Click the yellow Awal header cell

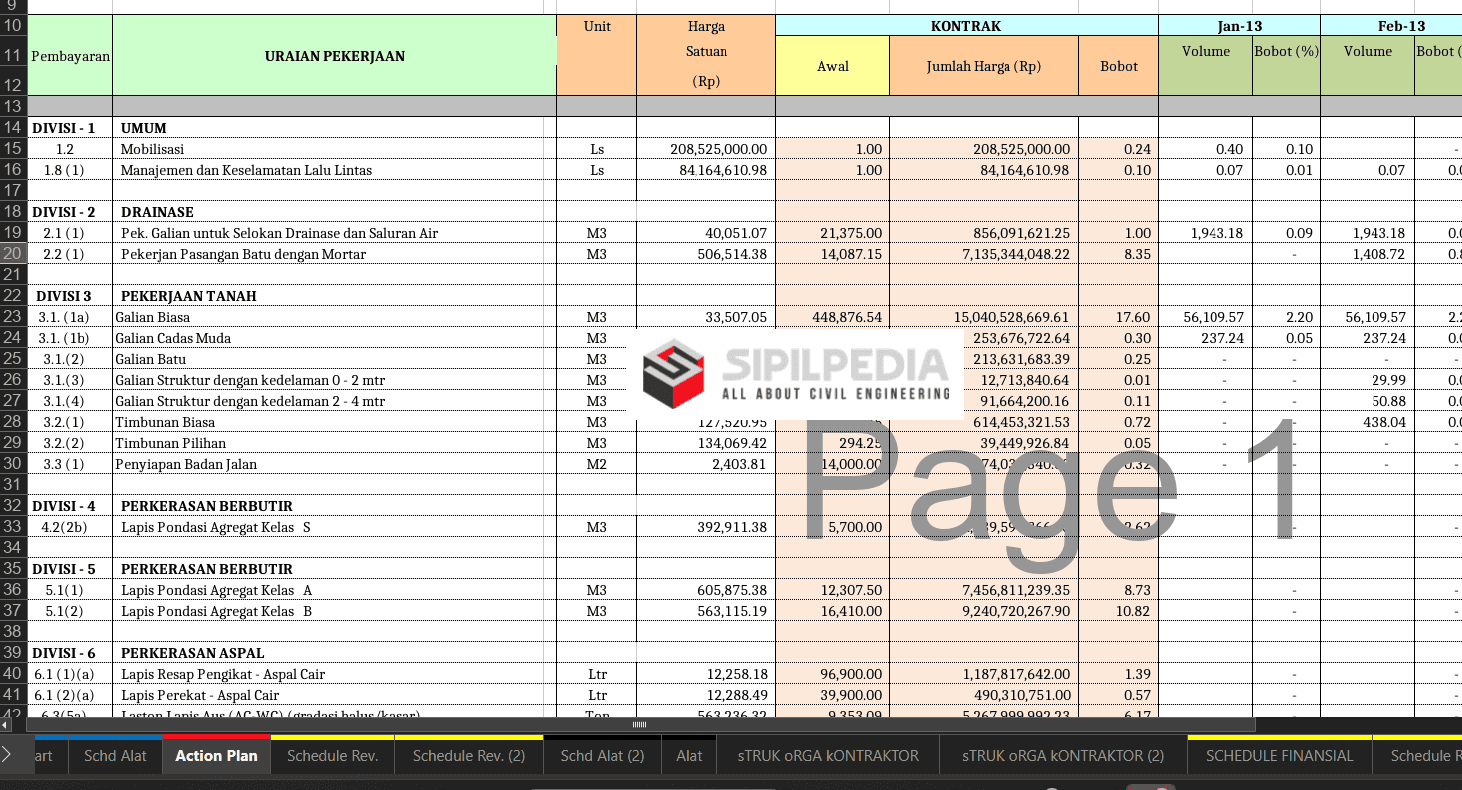pyautogui.click(x=832, y=66)
